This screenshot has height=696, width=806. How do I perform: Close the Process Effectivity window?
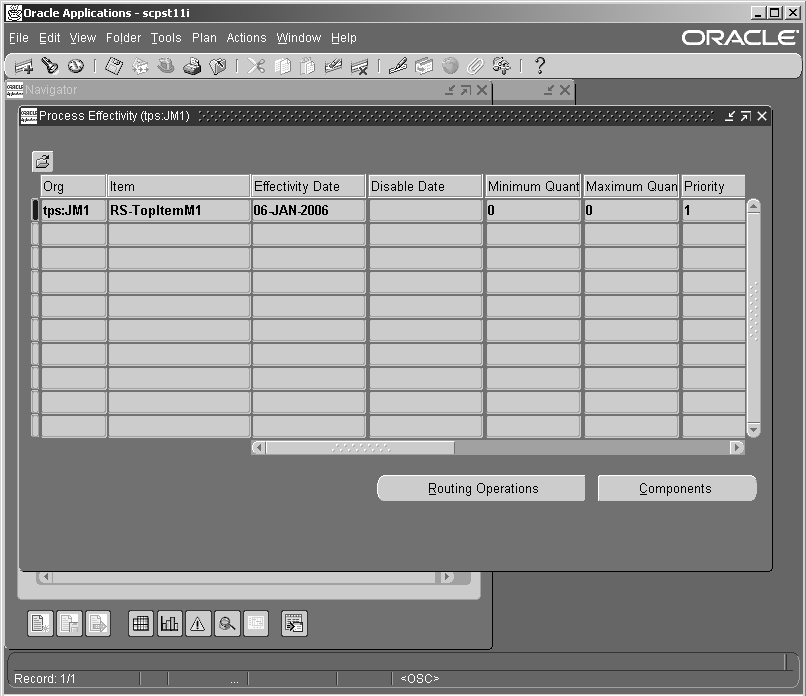pyautogui.click(x=762, y=116)
